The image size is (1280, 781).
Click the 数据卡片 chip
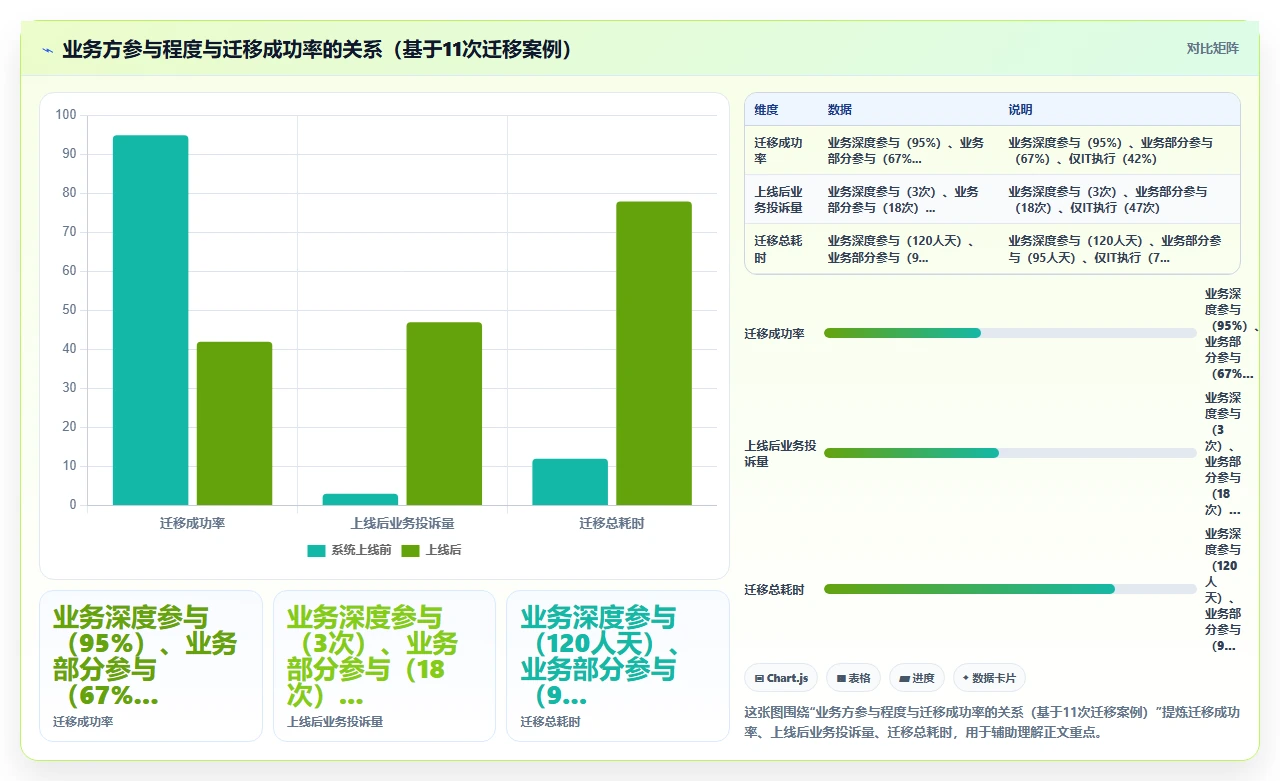click(989, 678)
